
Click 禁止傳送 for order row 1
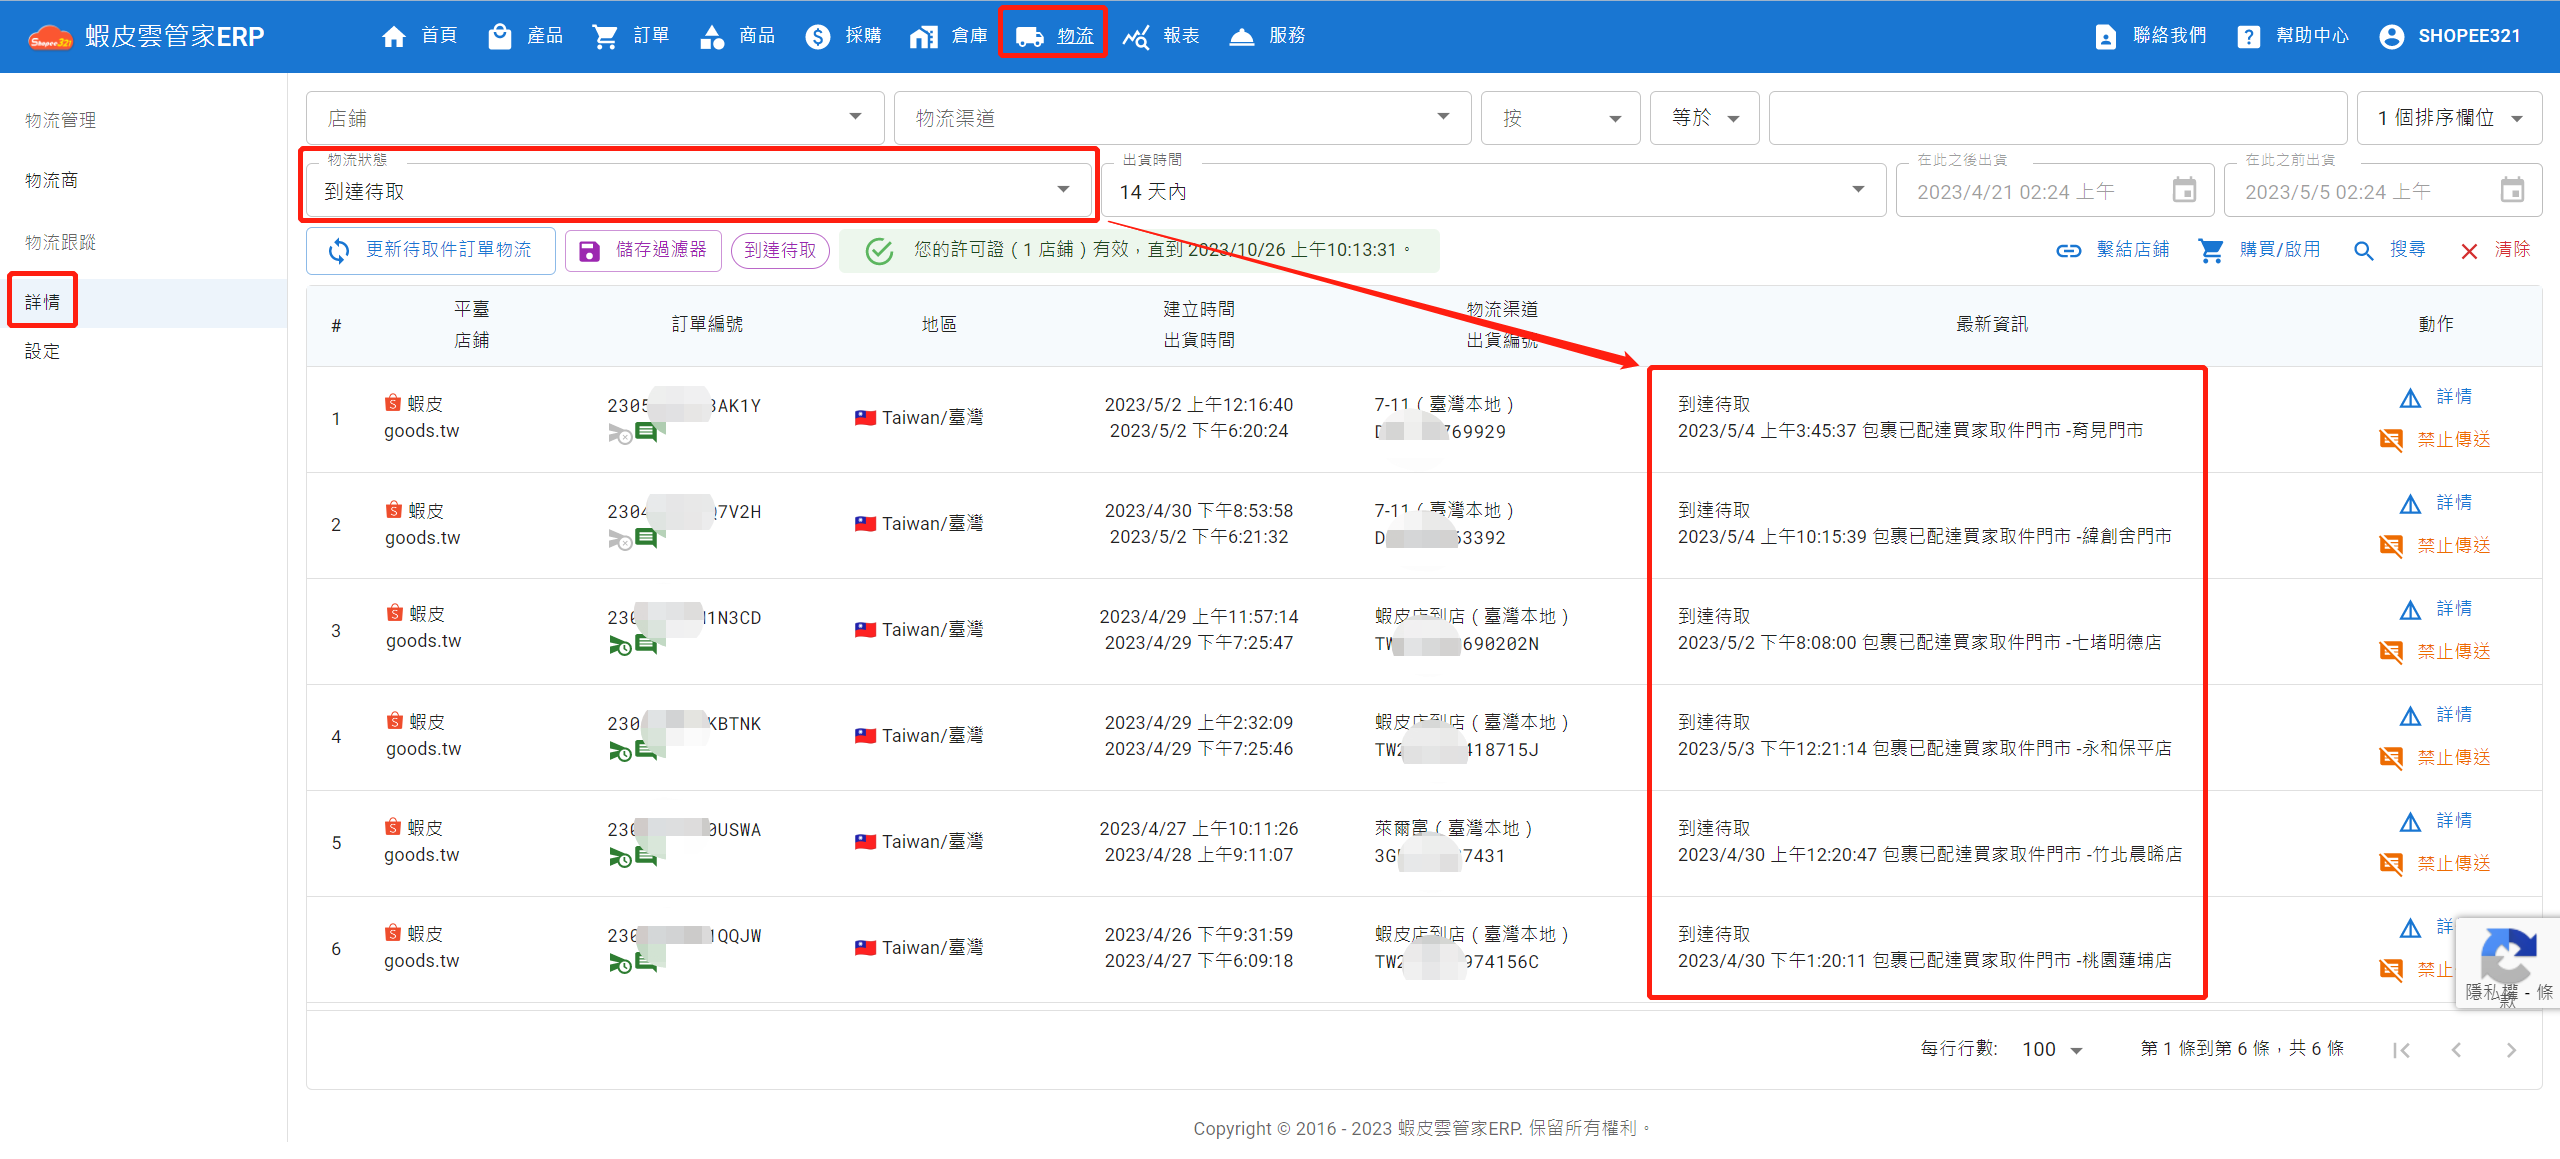click(x=2435, y=439)
